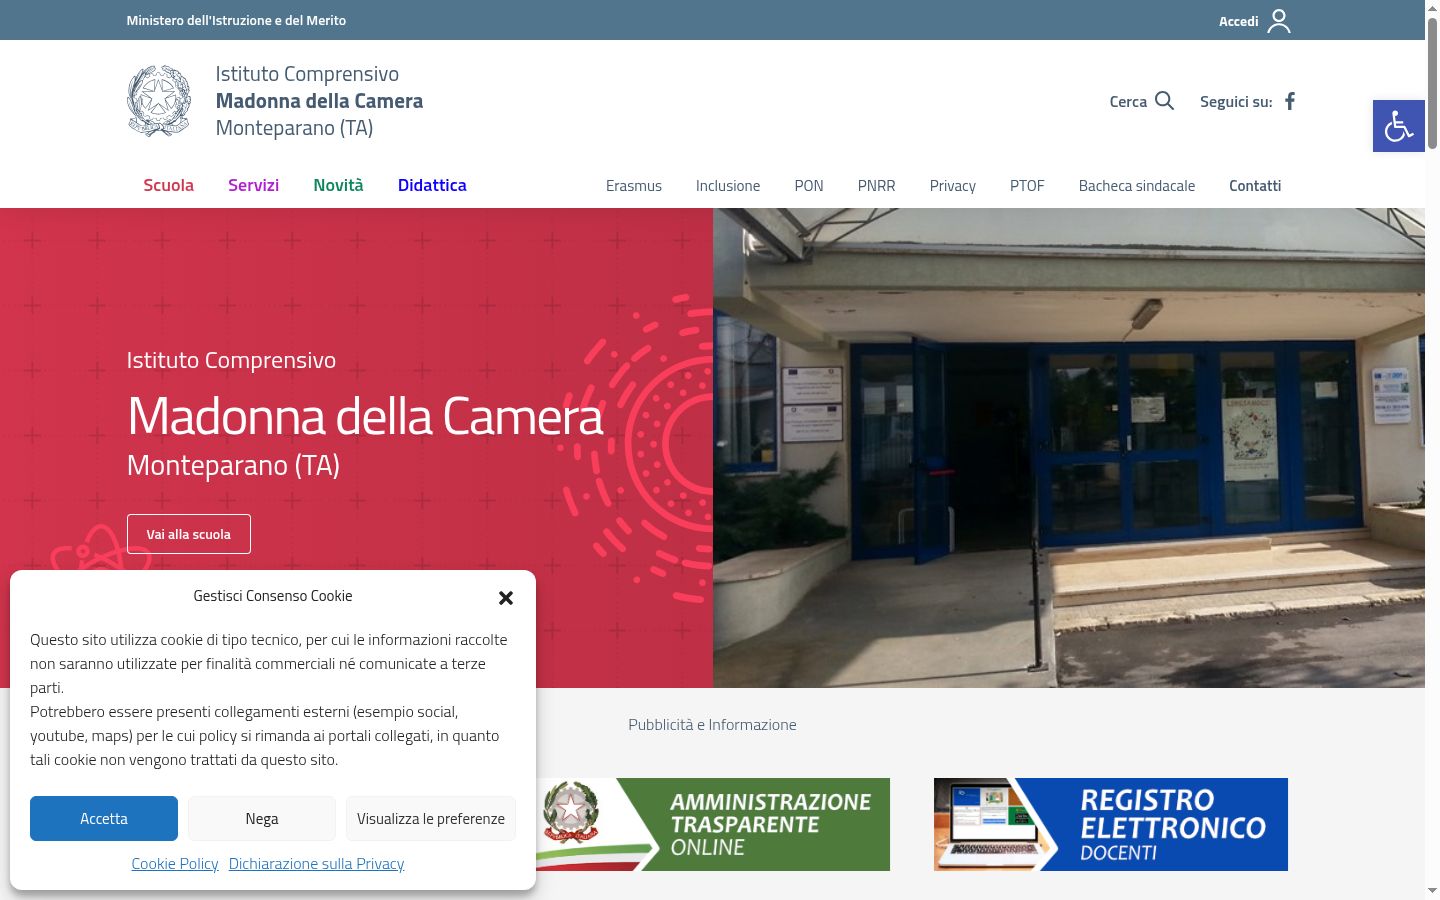Click the school entrance hero photo

coord(1069,448)
